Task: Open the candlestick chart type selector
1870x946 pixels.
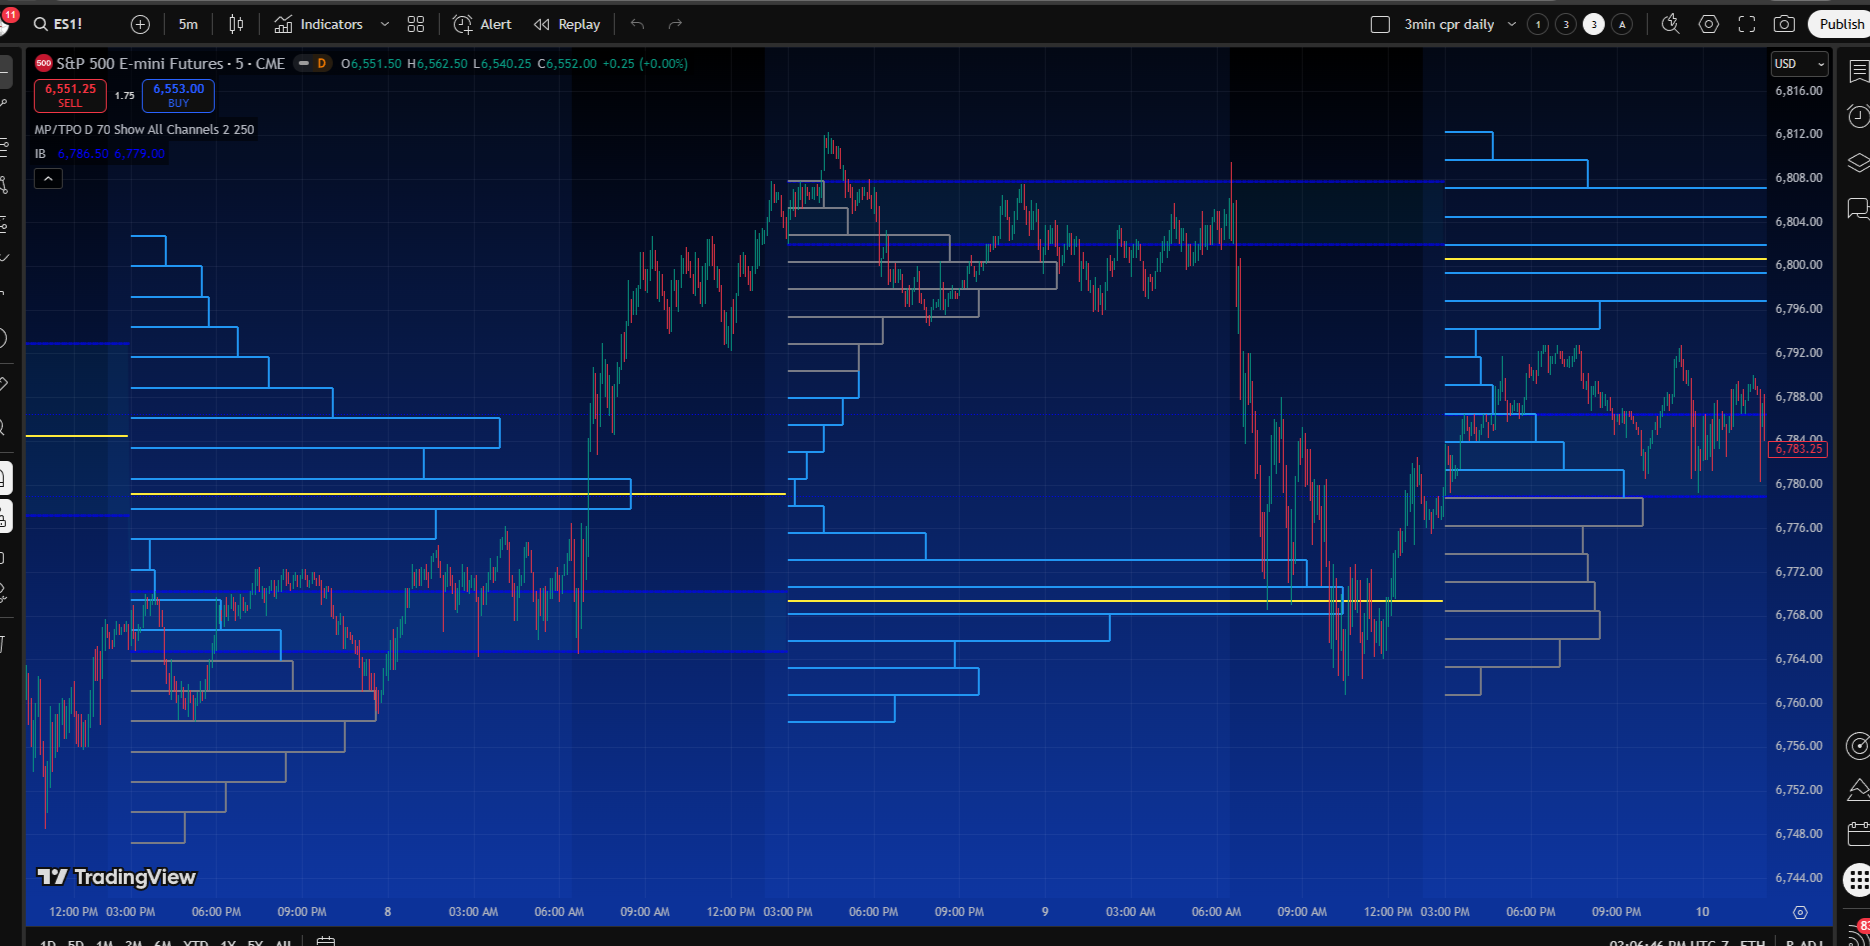Action: point(236,24)
